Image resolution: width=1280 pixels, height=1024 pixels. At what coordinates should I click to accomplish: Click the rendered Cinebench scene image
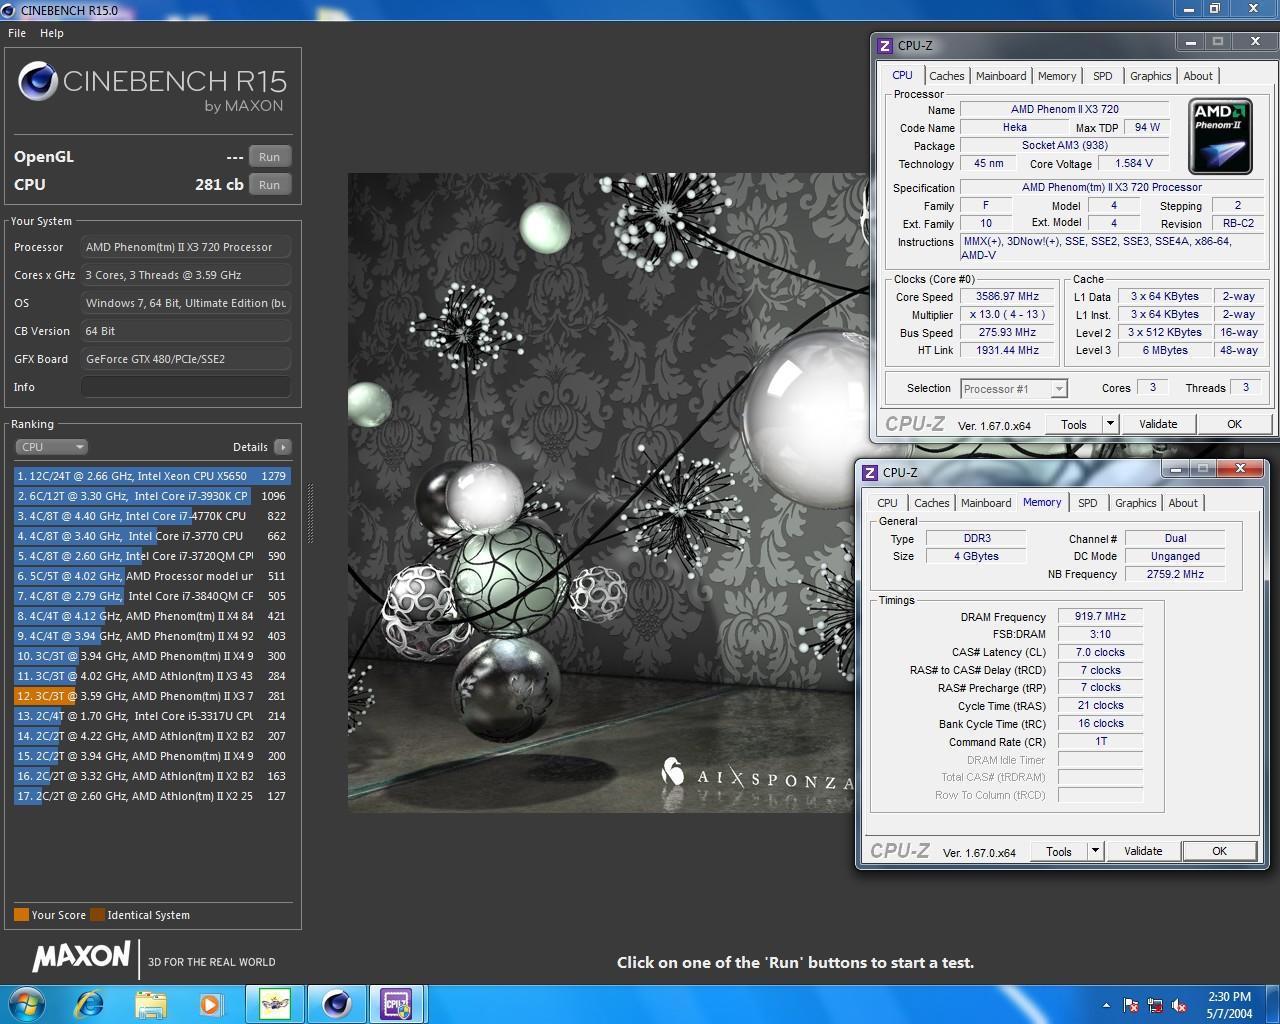pos(608,492)
